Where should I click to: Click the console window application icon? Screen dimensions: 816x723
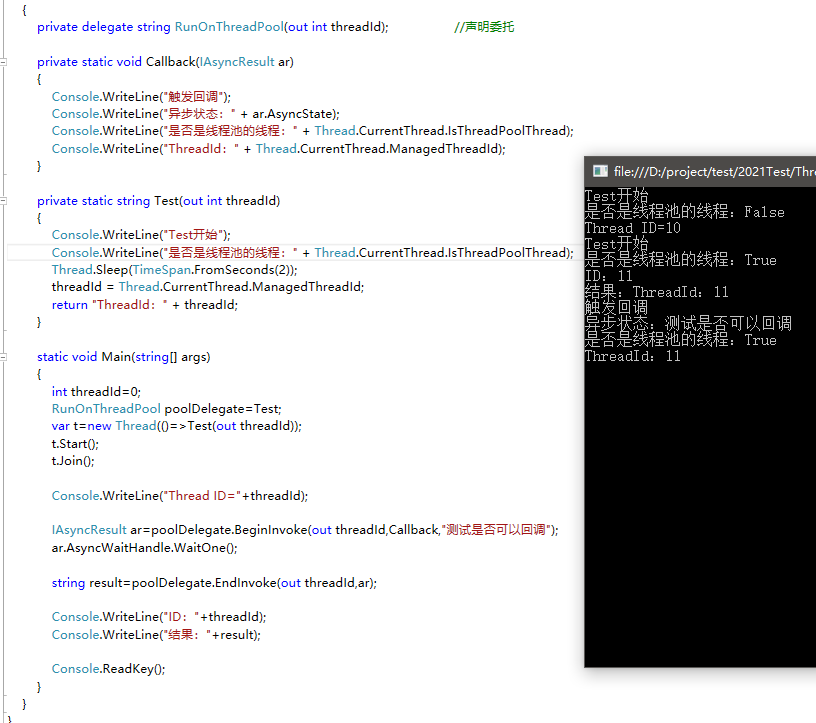[x=600, y=171]
